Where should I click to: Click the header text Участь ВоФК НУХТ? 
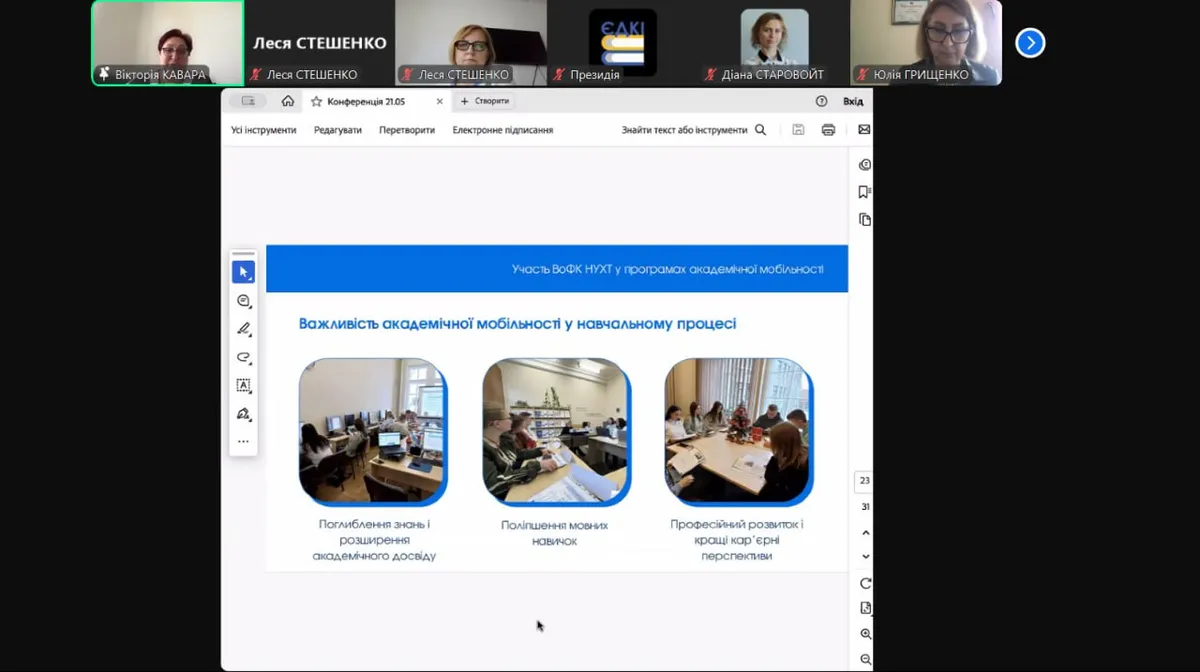coord(668,269)
